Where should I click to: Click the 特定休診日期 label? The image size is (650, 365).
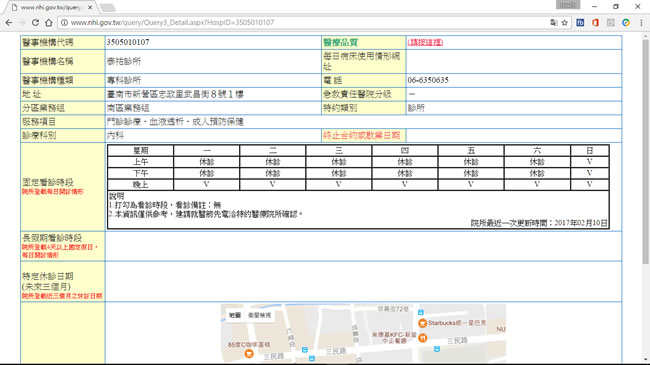pos(48,276)
